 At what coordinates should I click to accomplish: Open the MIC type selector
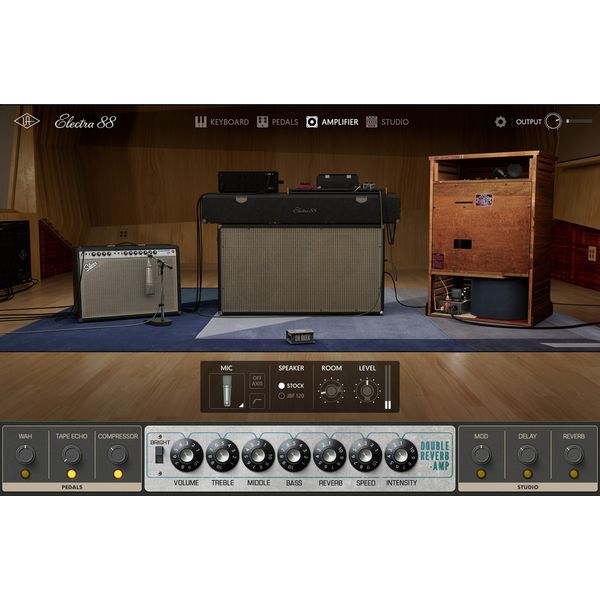click(227, 391)
